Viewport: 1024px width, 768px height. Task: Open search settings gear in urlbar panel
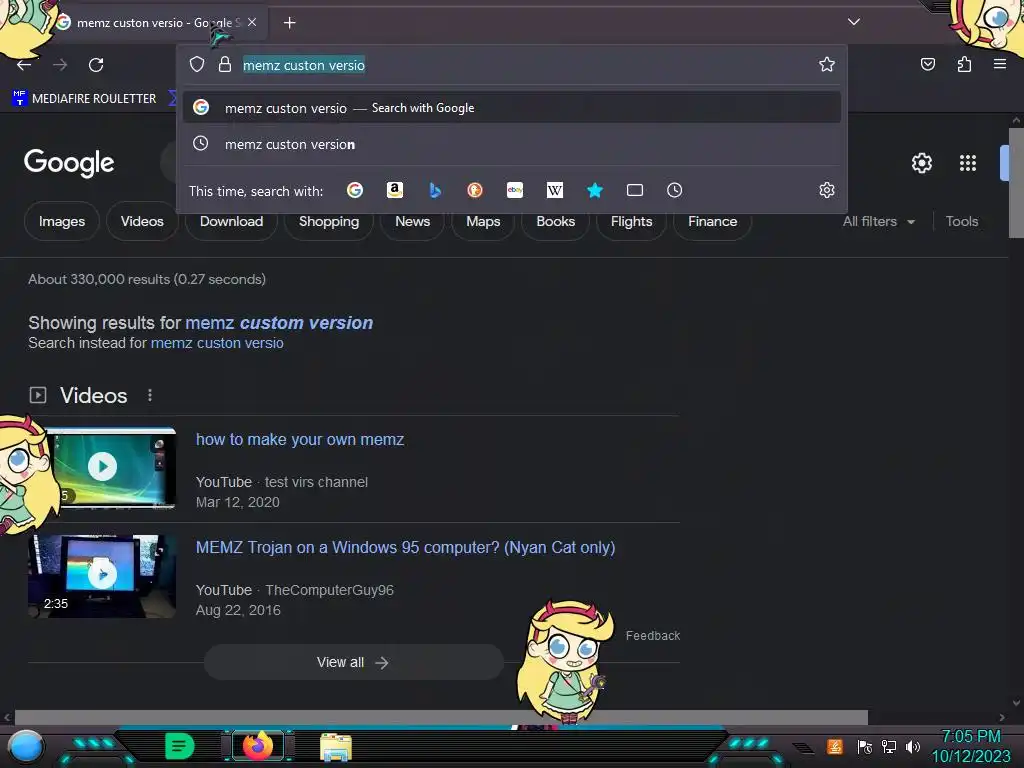[827, 190]
